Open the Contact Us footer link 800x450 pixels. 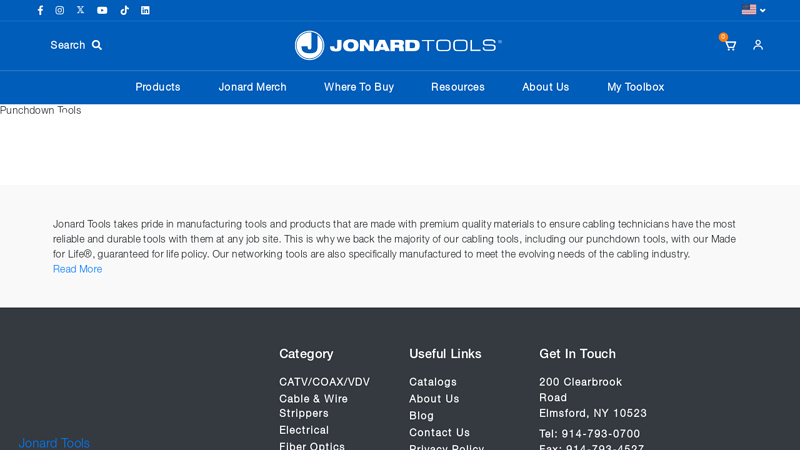(x=439, y=432)
